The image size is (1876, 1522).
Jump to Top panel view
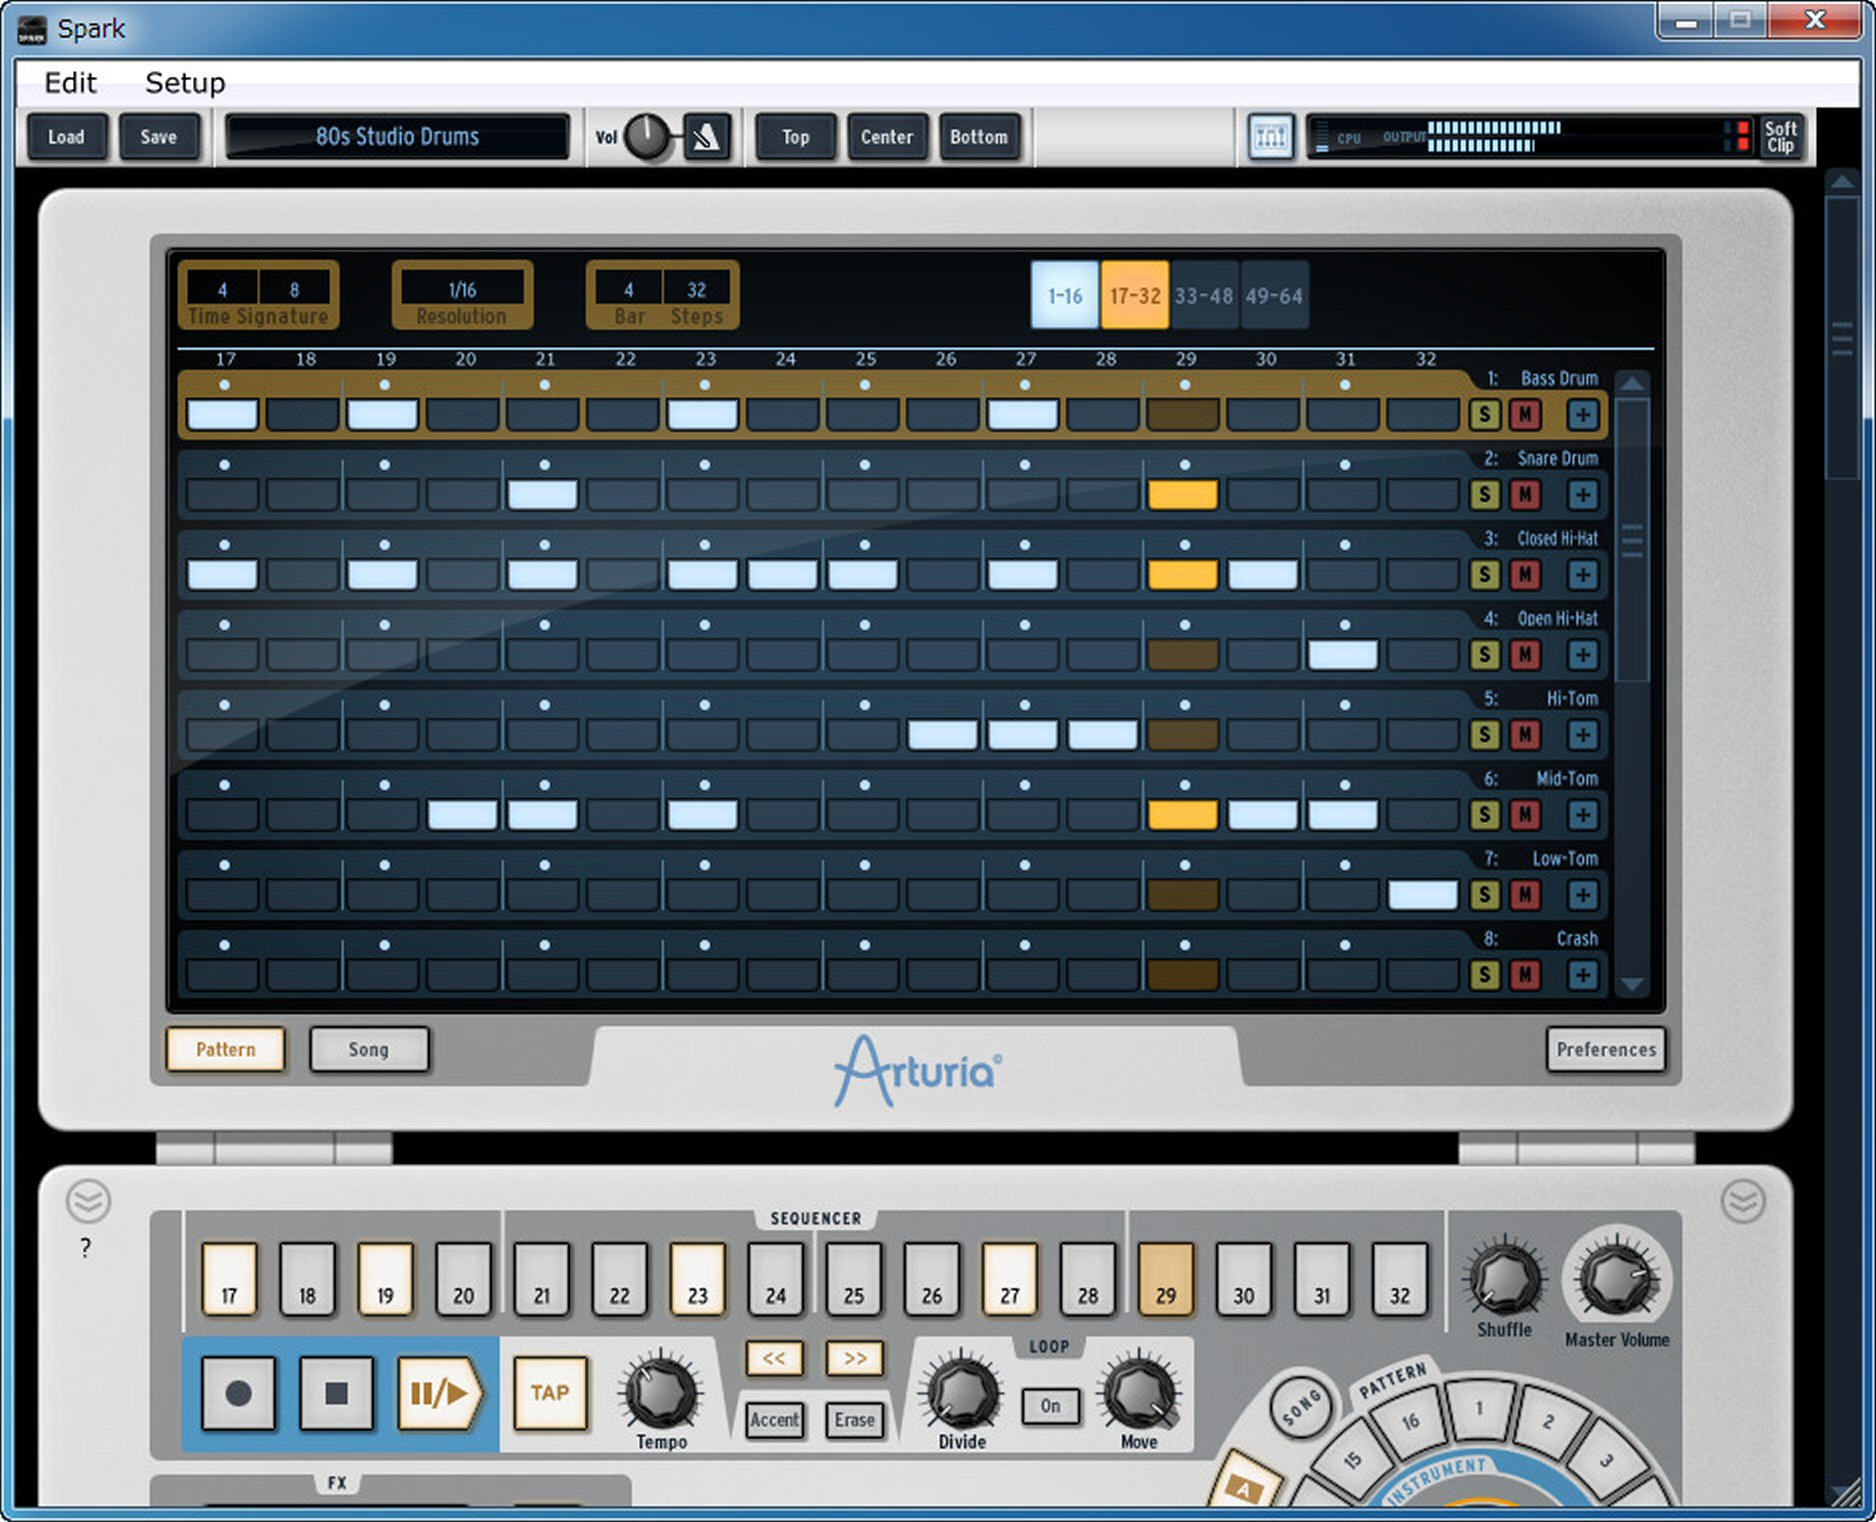795,137
